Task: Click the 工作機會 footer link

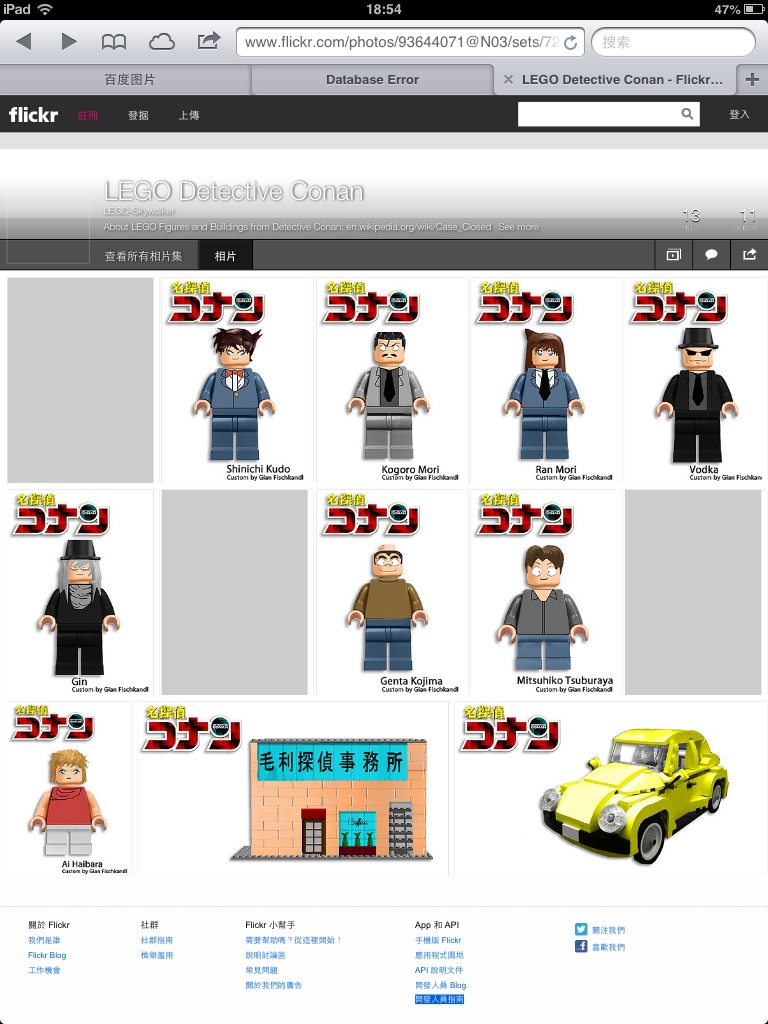Action: (44, 970)
